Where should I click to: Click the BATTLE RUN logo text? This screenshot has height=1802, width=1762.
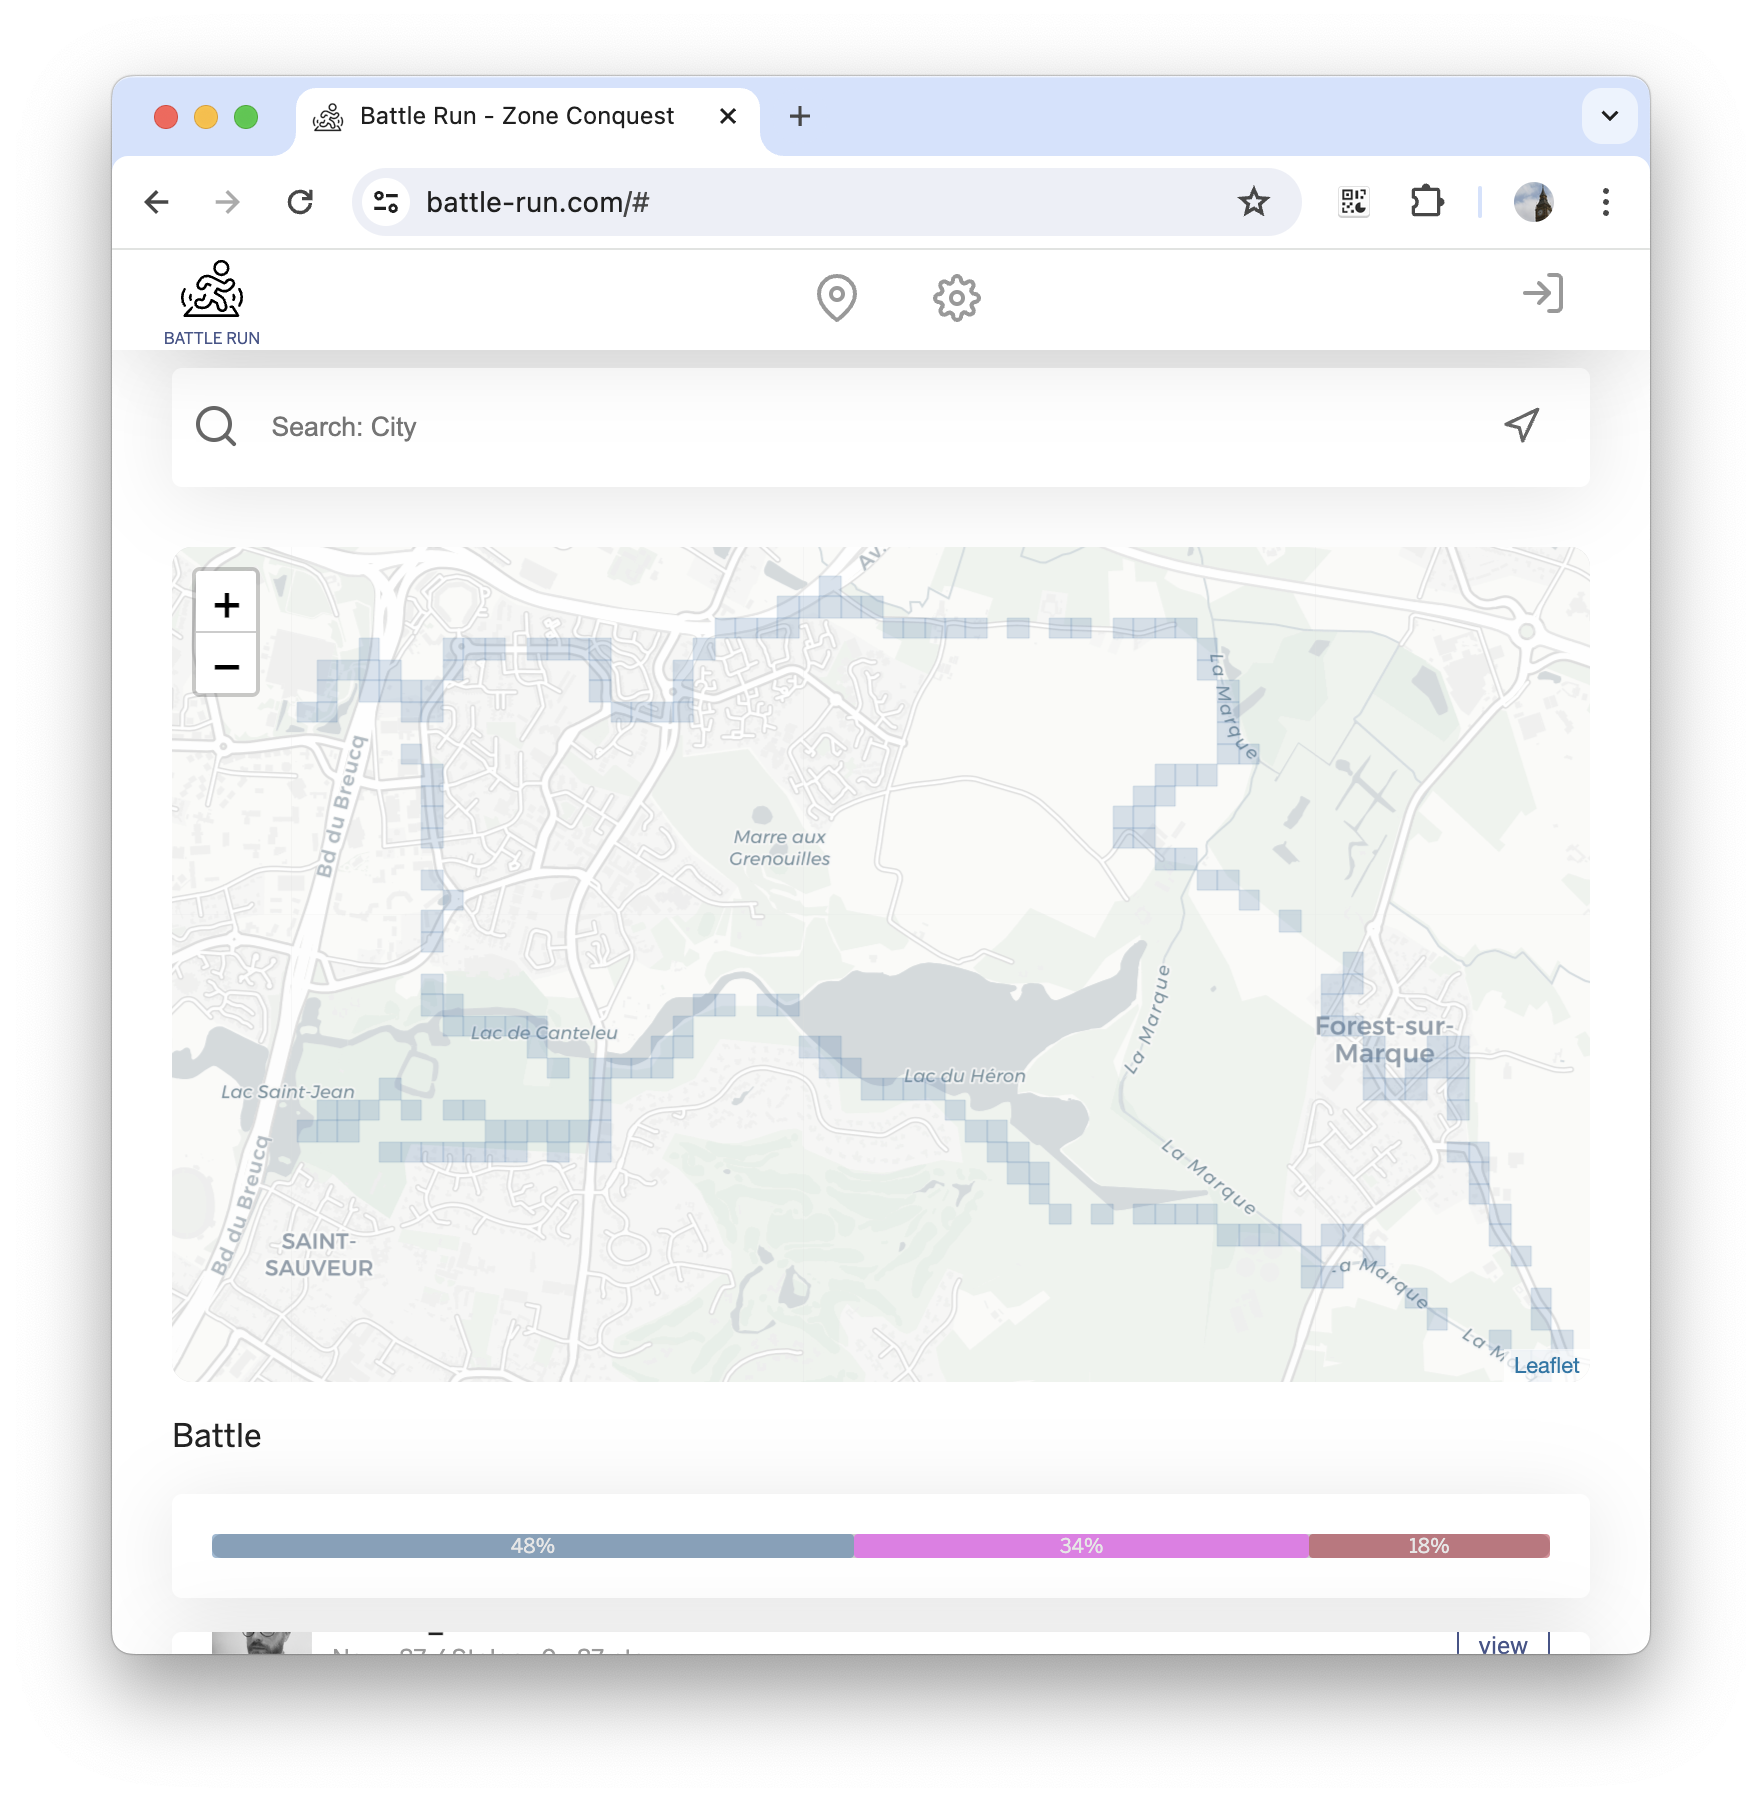(212, 338)
